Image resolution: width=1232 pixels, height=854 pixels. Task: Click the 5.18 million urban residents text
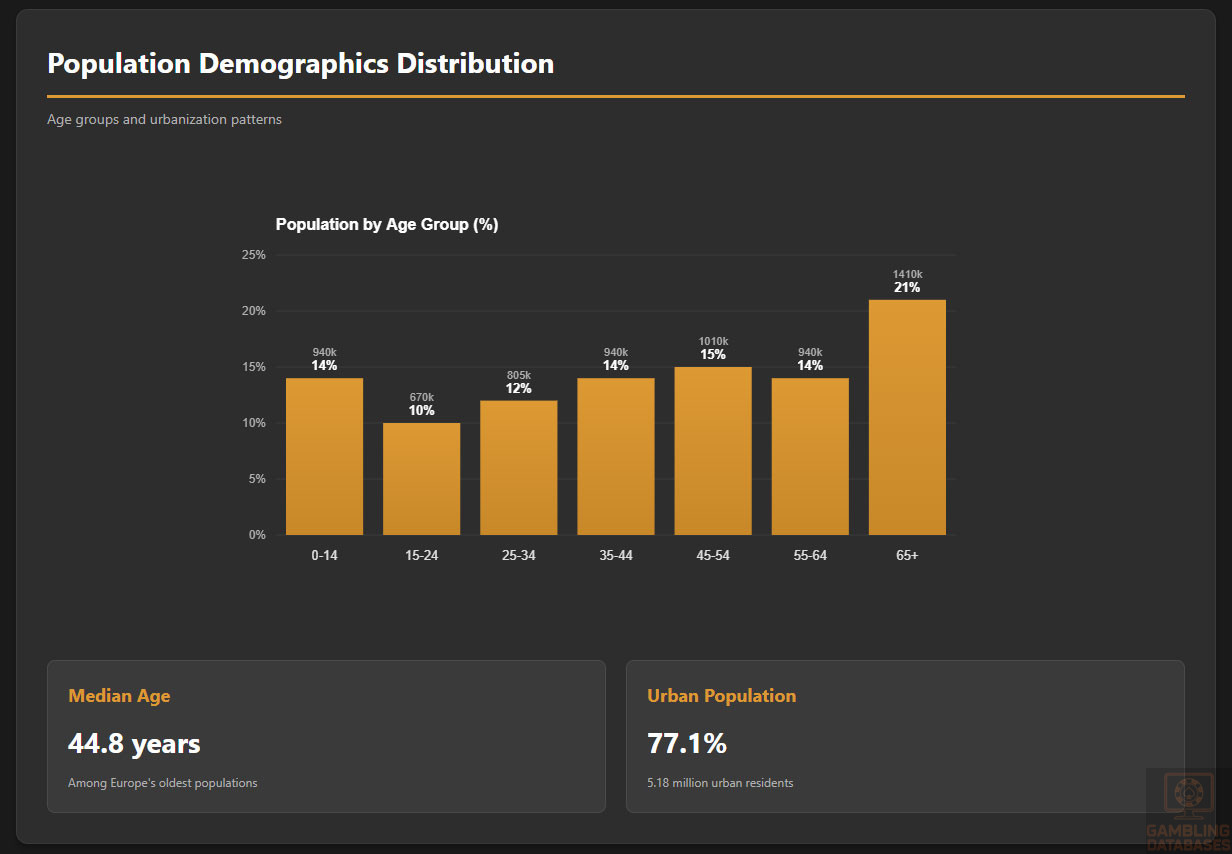pos(720,783)
